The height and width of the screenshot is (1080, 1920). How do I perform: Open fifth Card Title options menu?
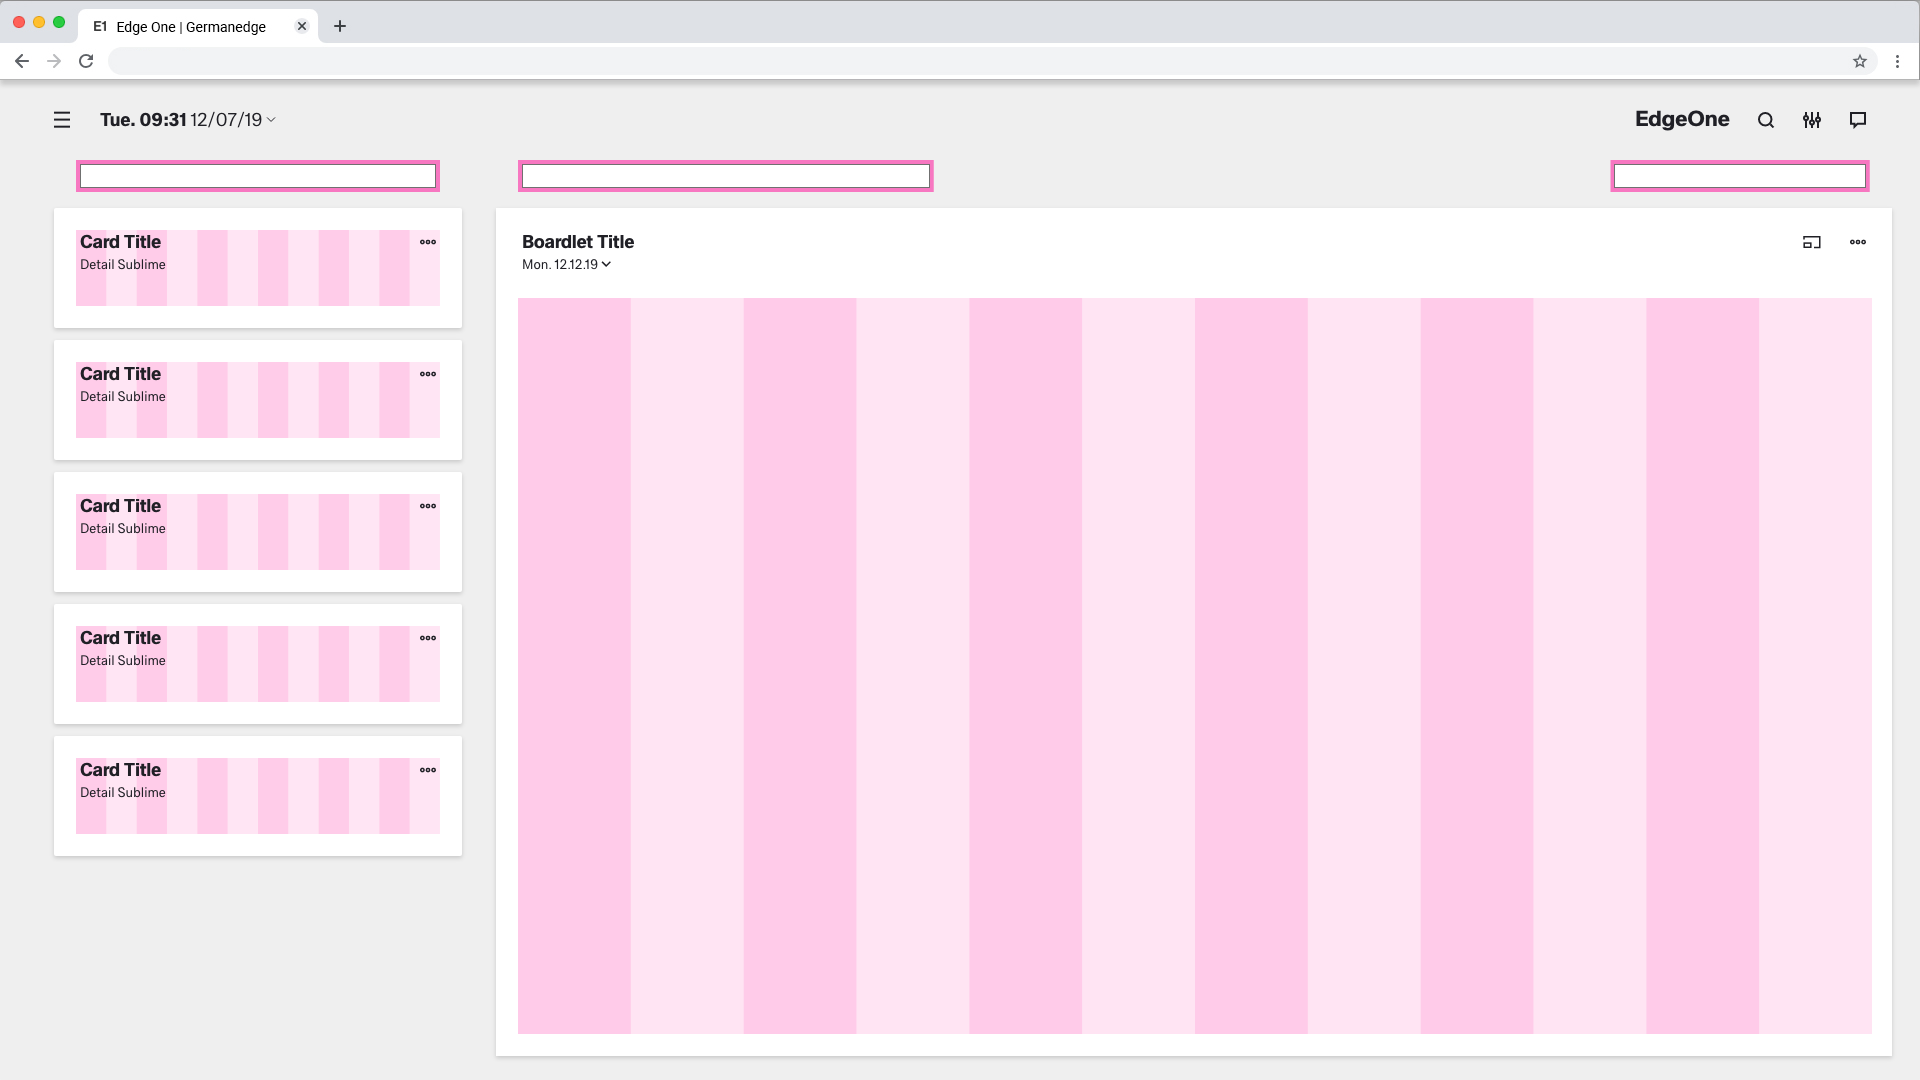click(x=428, y=770)
